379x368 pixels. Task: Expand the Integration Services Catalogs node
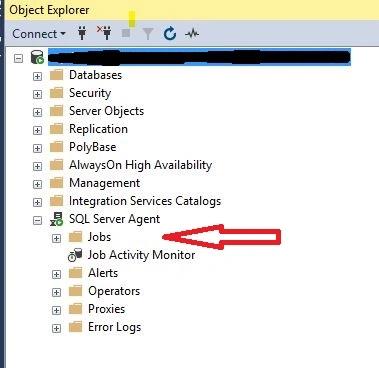(37, 202)
